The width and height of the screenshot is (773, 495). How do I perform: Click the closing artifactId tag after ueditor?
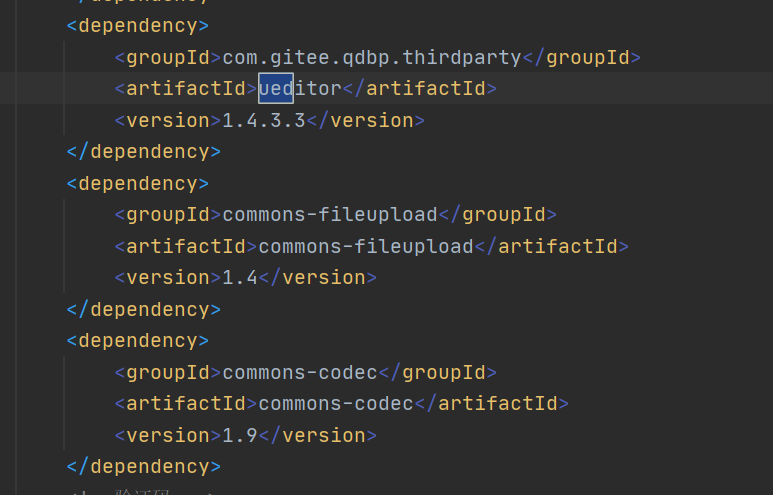click(420, 89)
